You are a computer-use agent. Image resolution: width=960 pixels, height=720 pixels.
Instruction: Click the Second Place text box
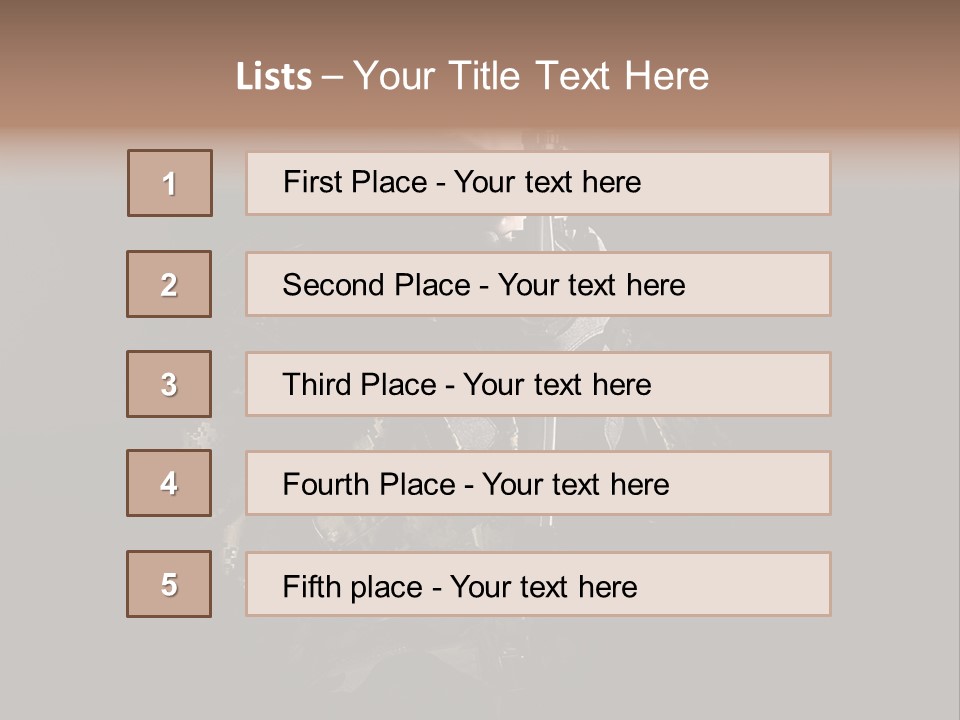point(538,284)
